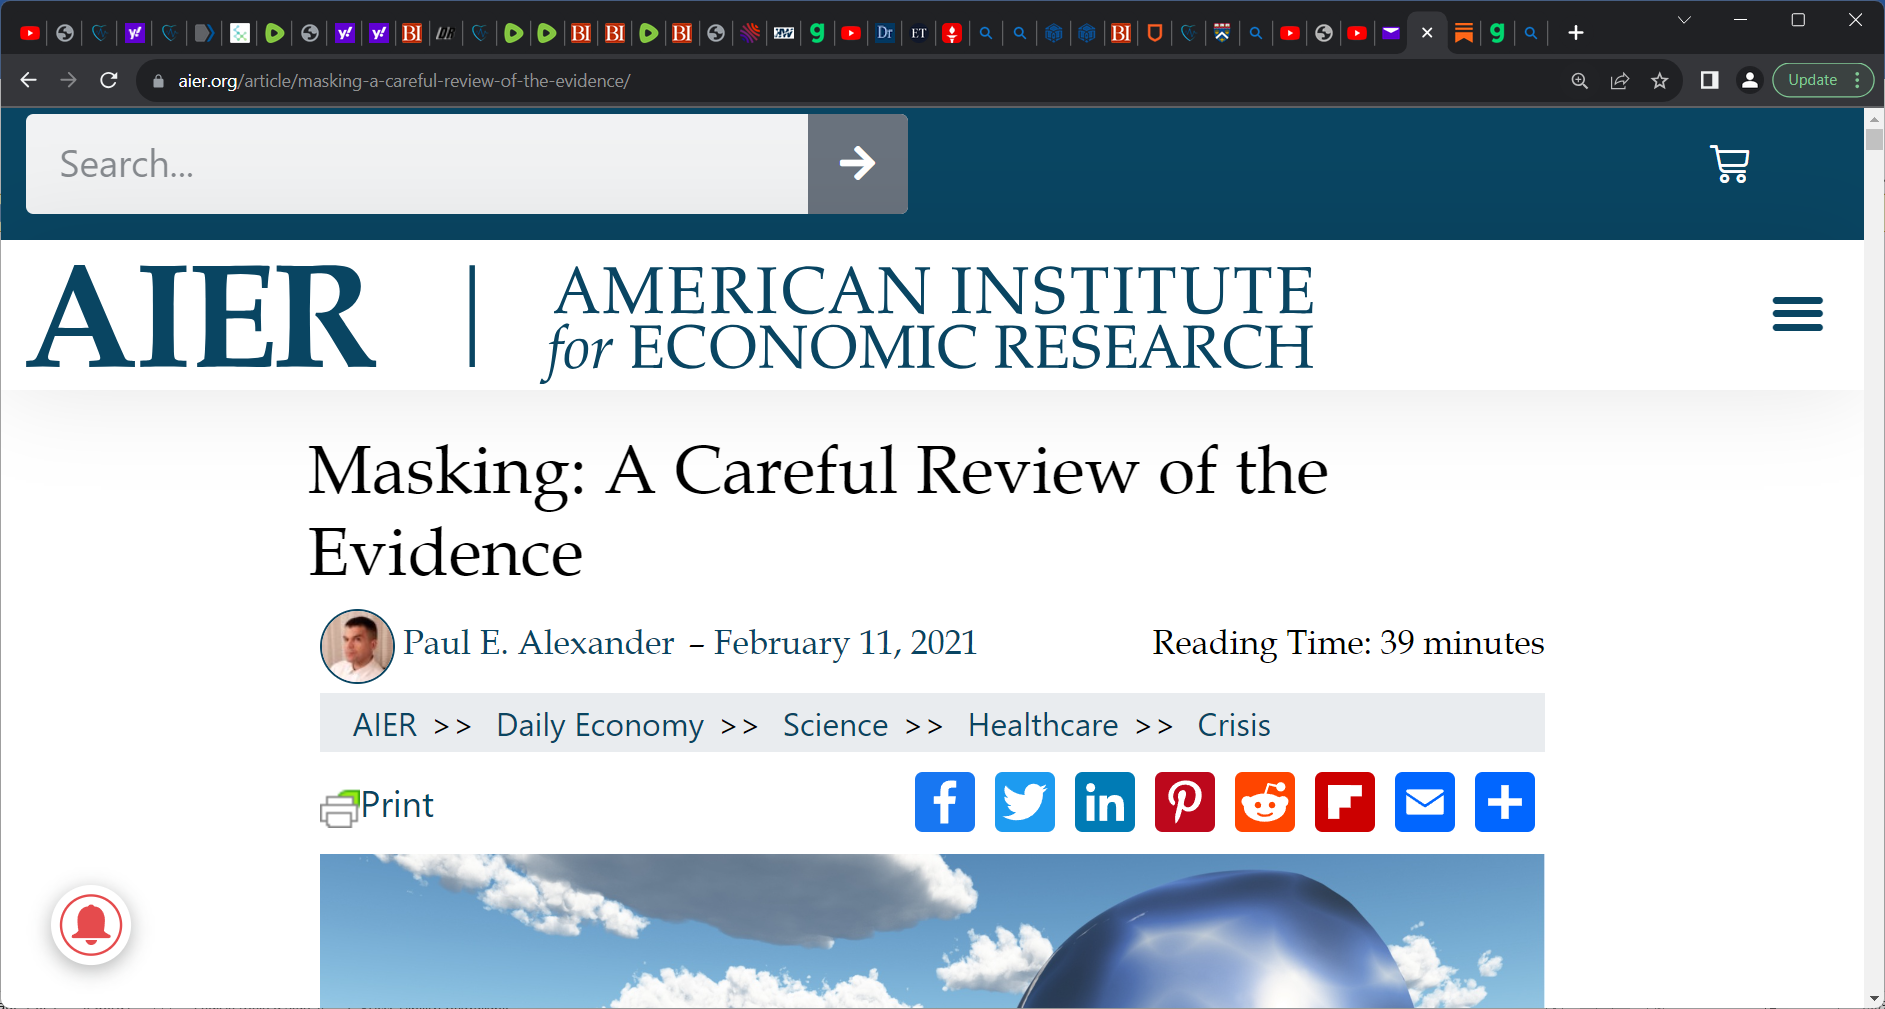Open more share options plus icon
The height and width of the screenshot is (1009, 1885).
click(x=1505, y=802)
